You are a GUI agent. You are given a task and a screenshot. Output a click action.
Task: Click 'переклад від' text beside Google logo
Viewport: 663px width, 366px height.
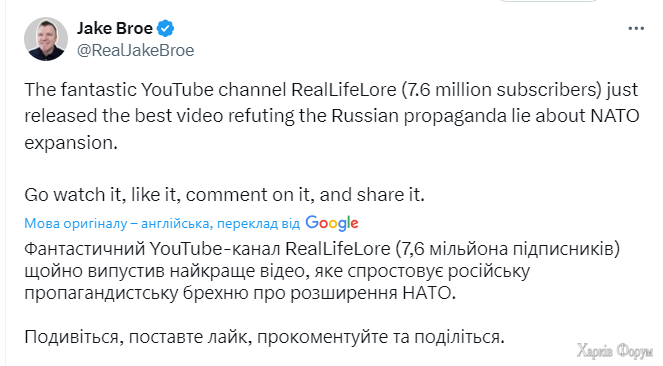point(258,224)
